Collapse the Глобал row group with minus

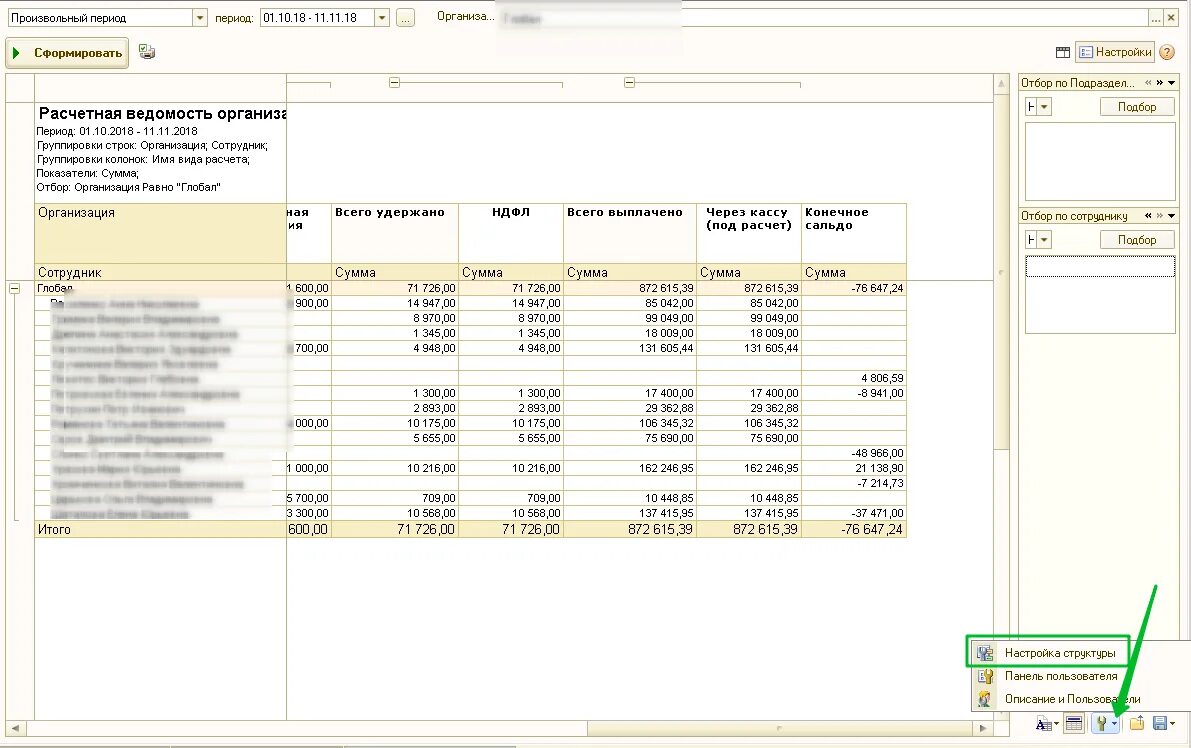coord(14,289)
